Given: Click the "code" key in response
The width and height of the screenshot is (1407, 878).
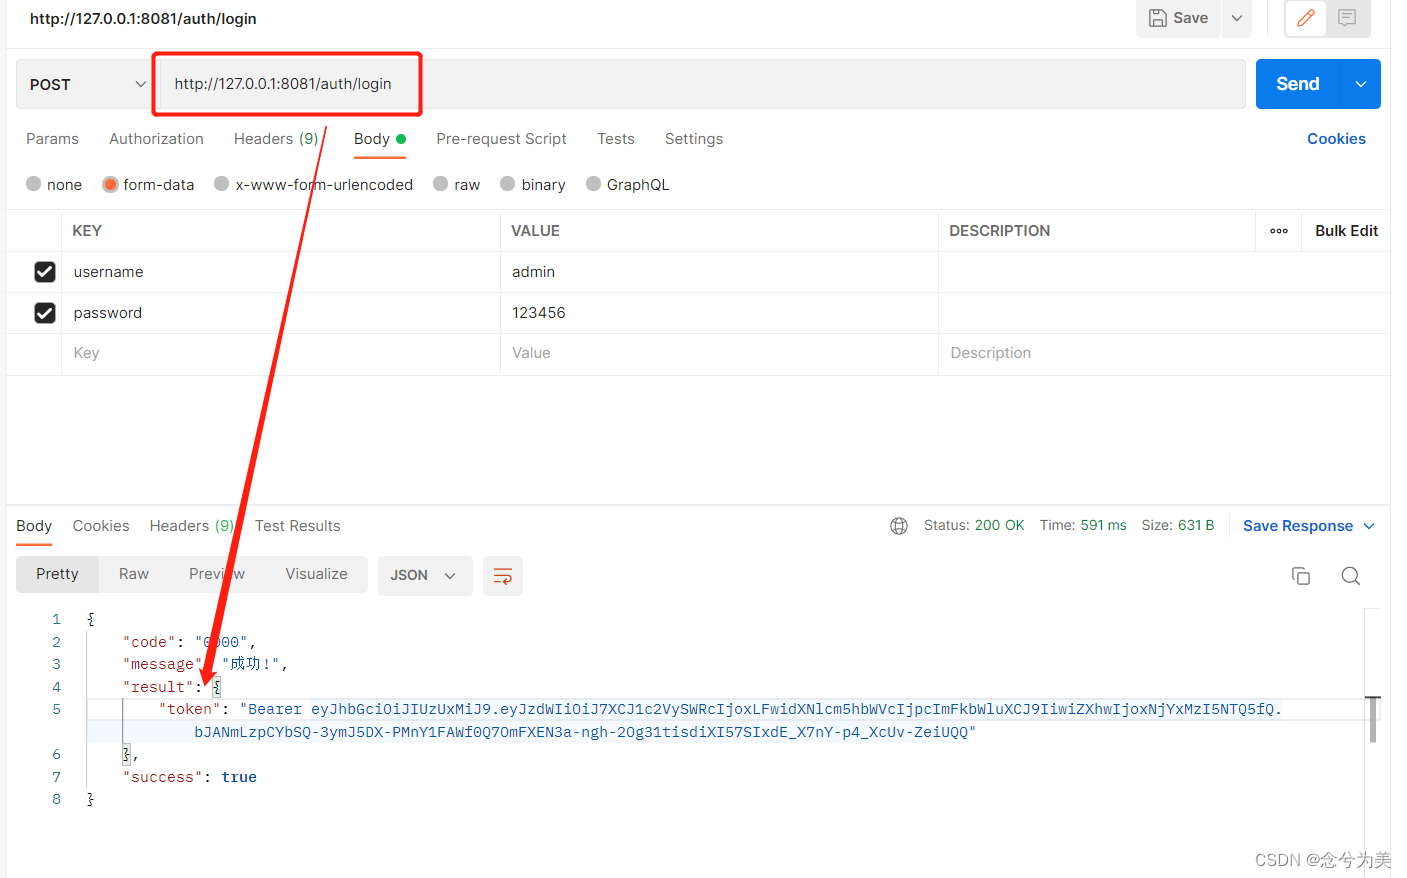Looking at the screenshot, I should (x=149, y=642).
